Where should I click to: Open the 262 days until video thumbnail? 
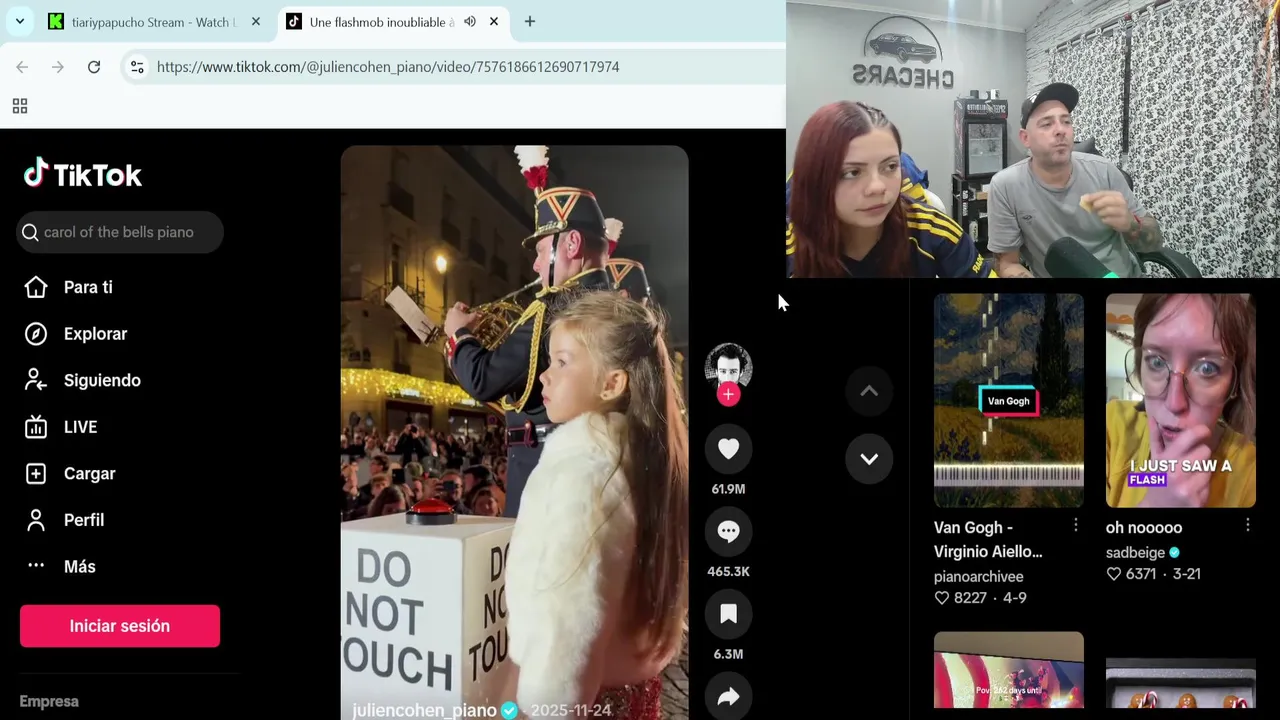[1008, 670]
